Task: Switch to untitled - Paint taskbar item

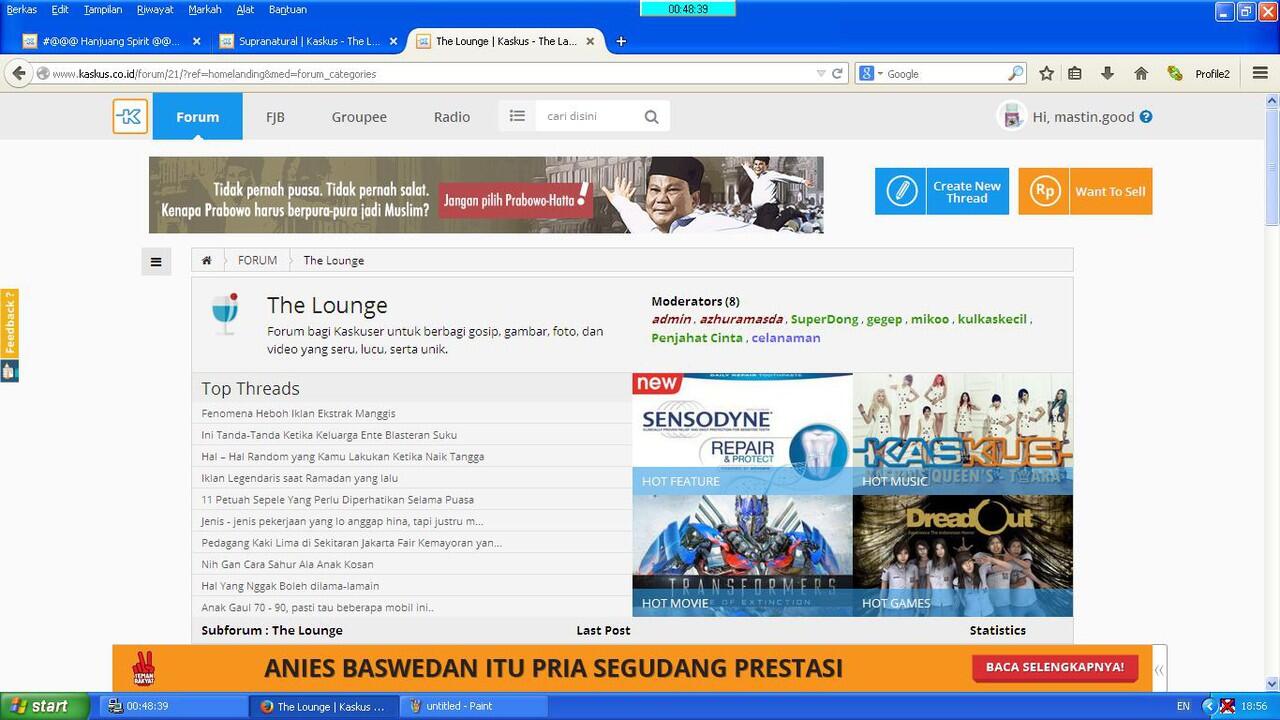Action: (475, 706)
